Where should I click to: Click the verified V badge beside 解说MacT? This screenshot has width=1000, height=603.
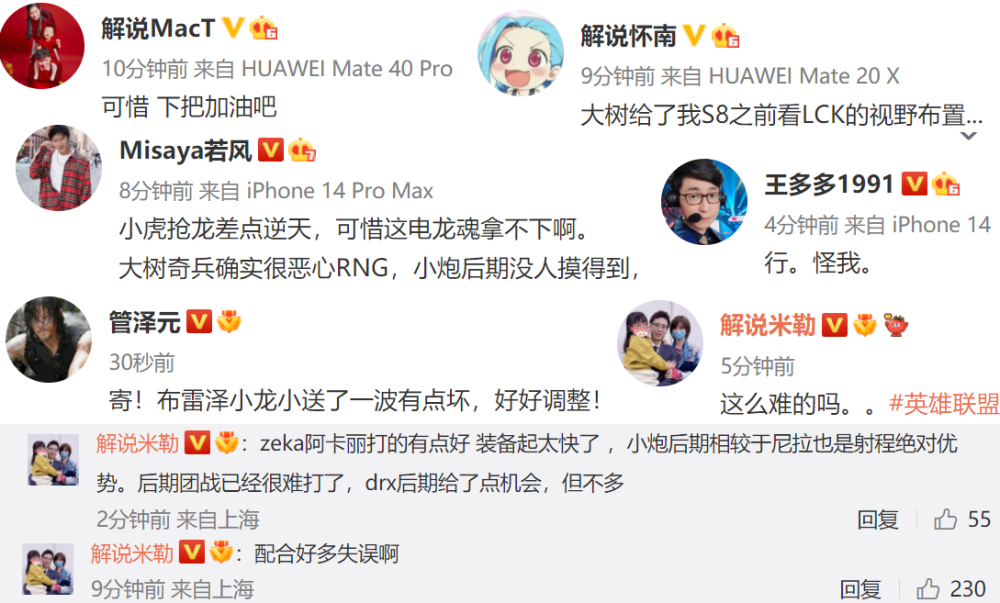[x=232, y=28]
